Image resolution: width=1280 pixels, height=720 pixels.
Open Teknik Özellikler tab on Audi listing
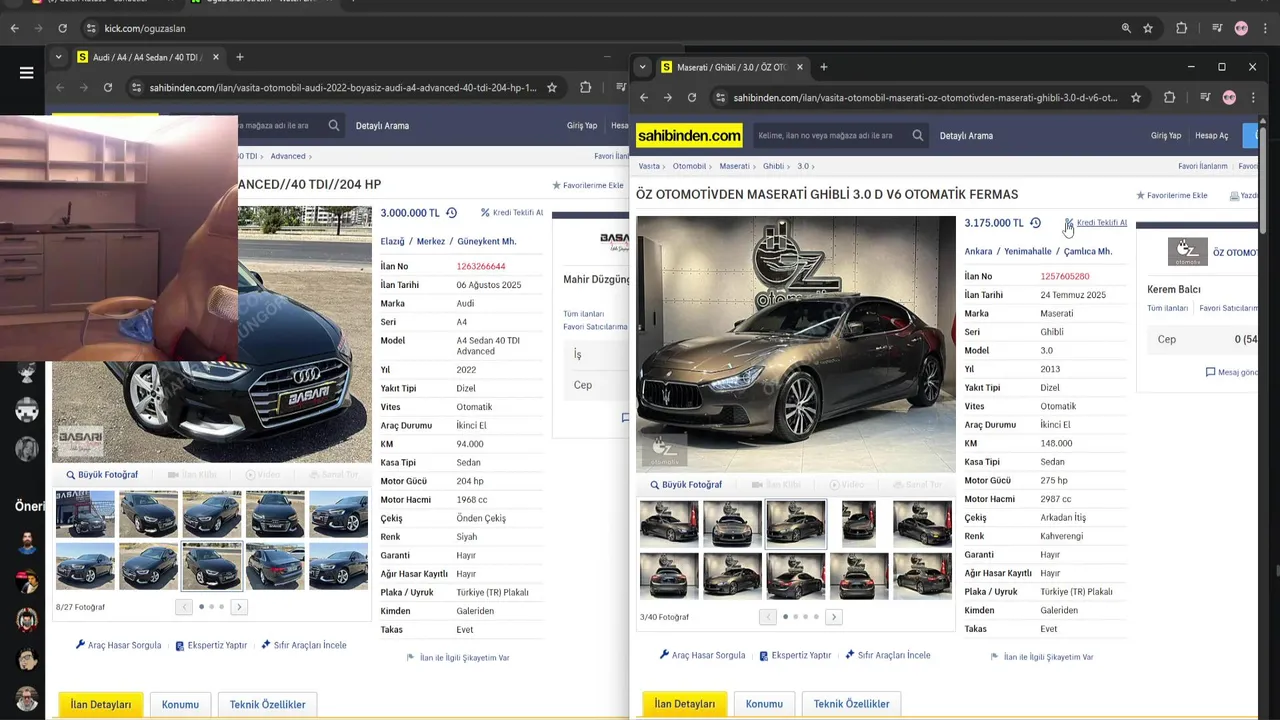tap(267, 704)
